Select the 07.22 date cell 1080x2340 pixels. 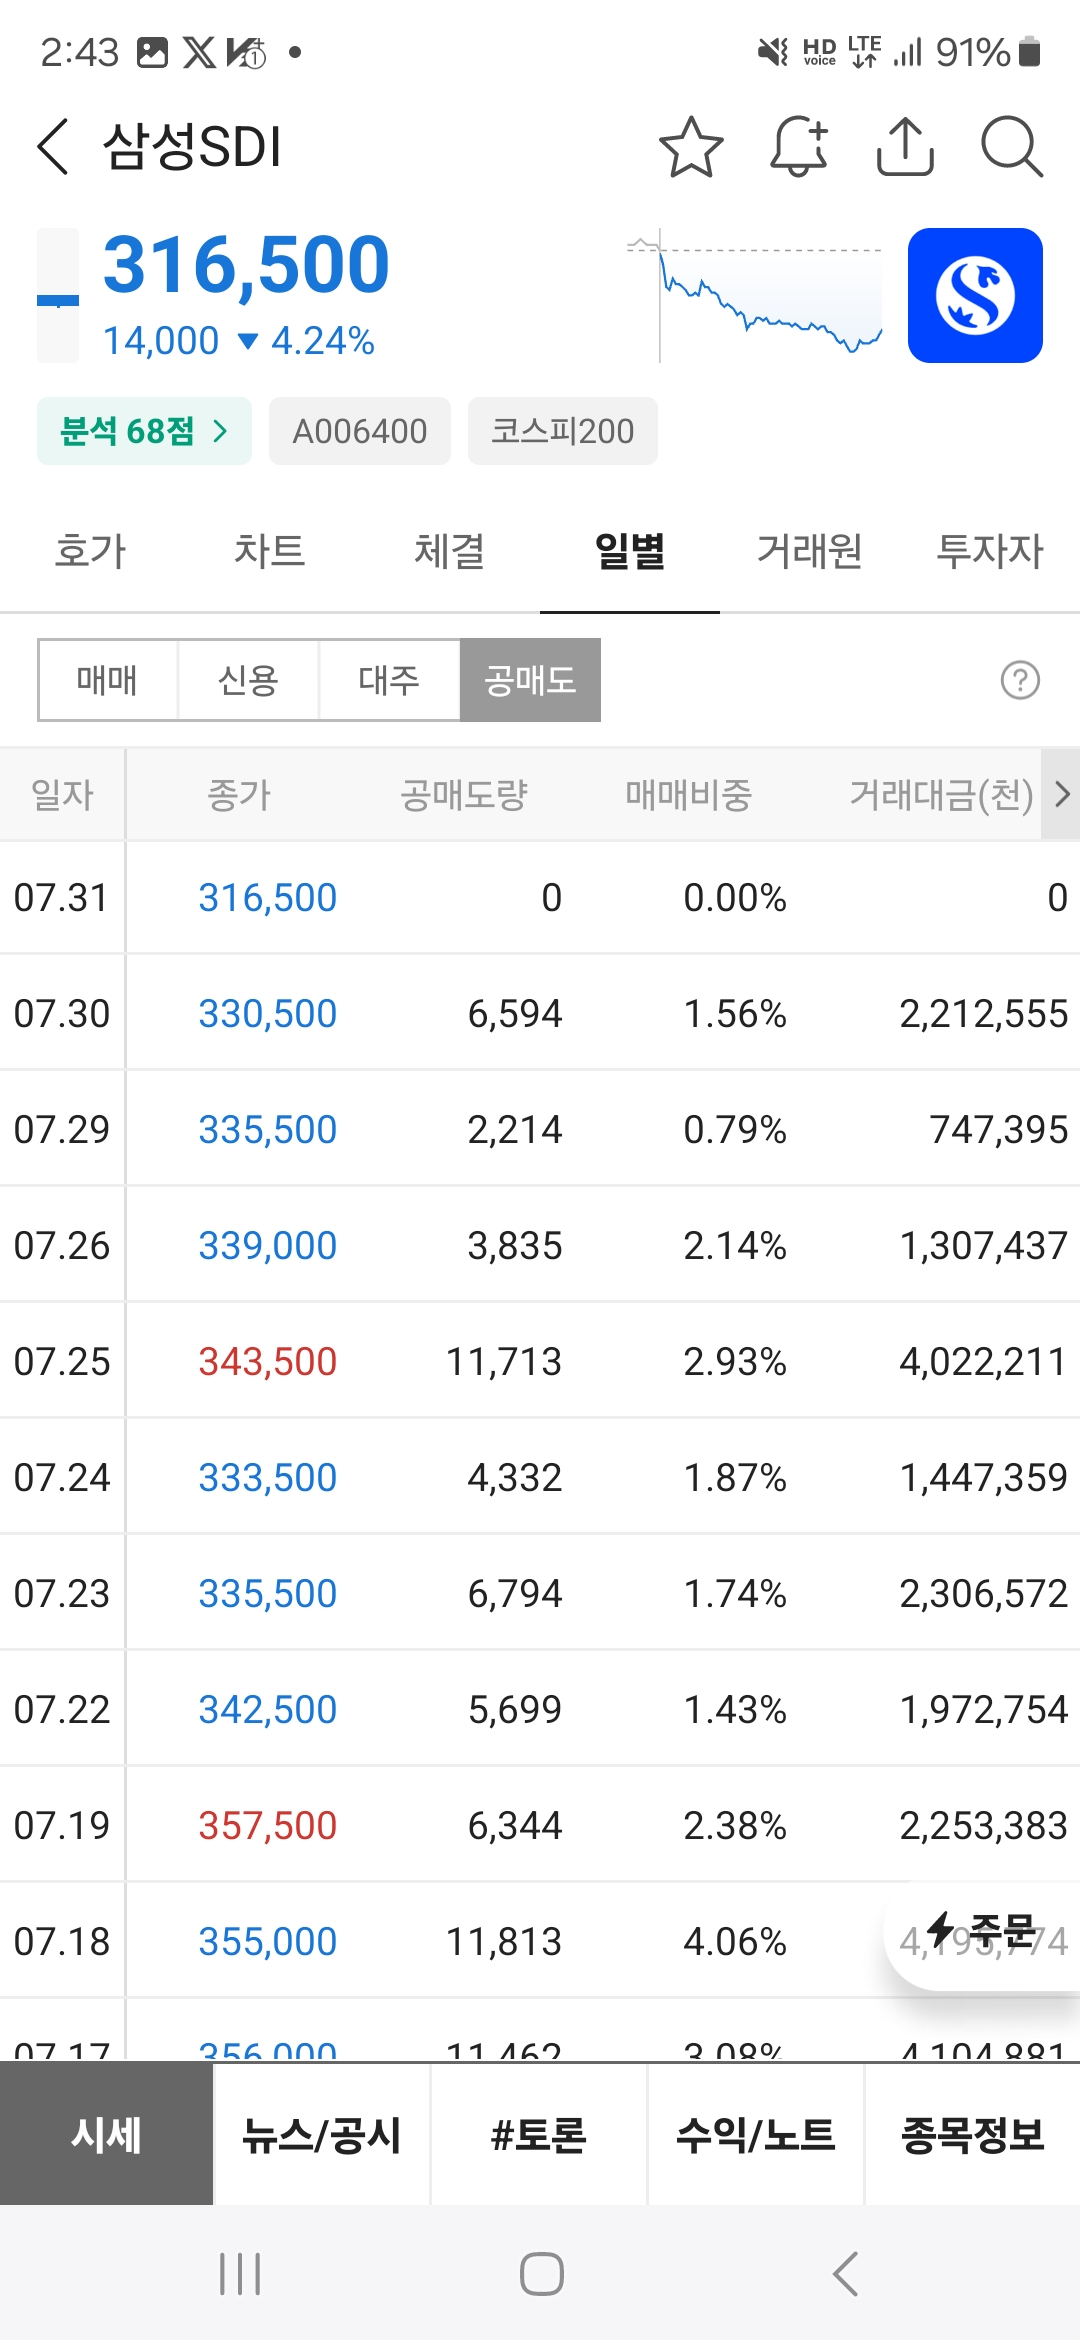point(62,1709)
